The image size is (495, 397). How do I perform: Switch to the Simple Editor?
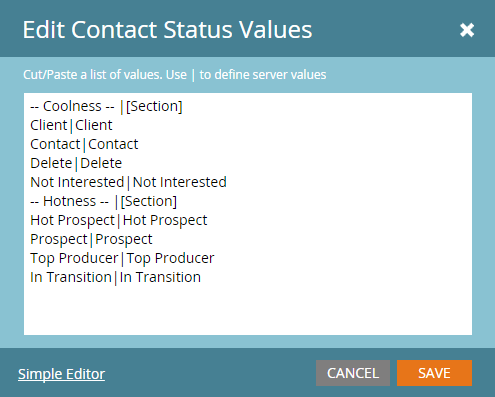point(61,374)
